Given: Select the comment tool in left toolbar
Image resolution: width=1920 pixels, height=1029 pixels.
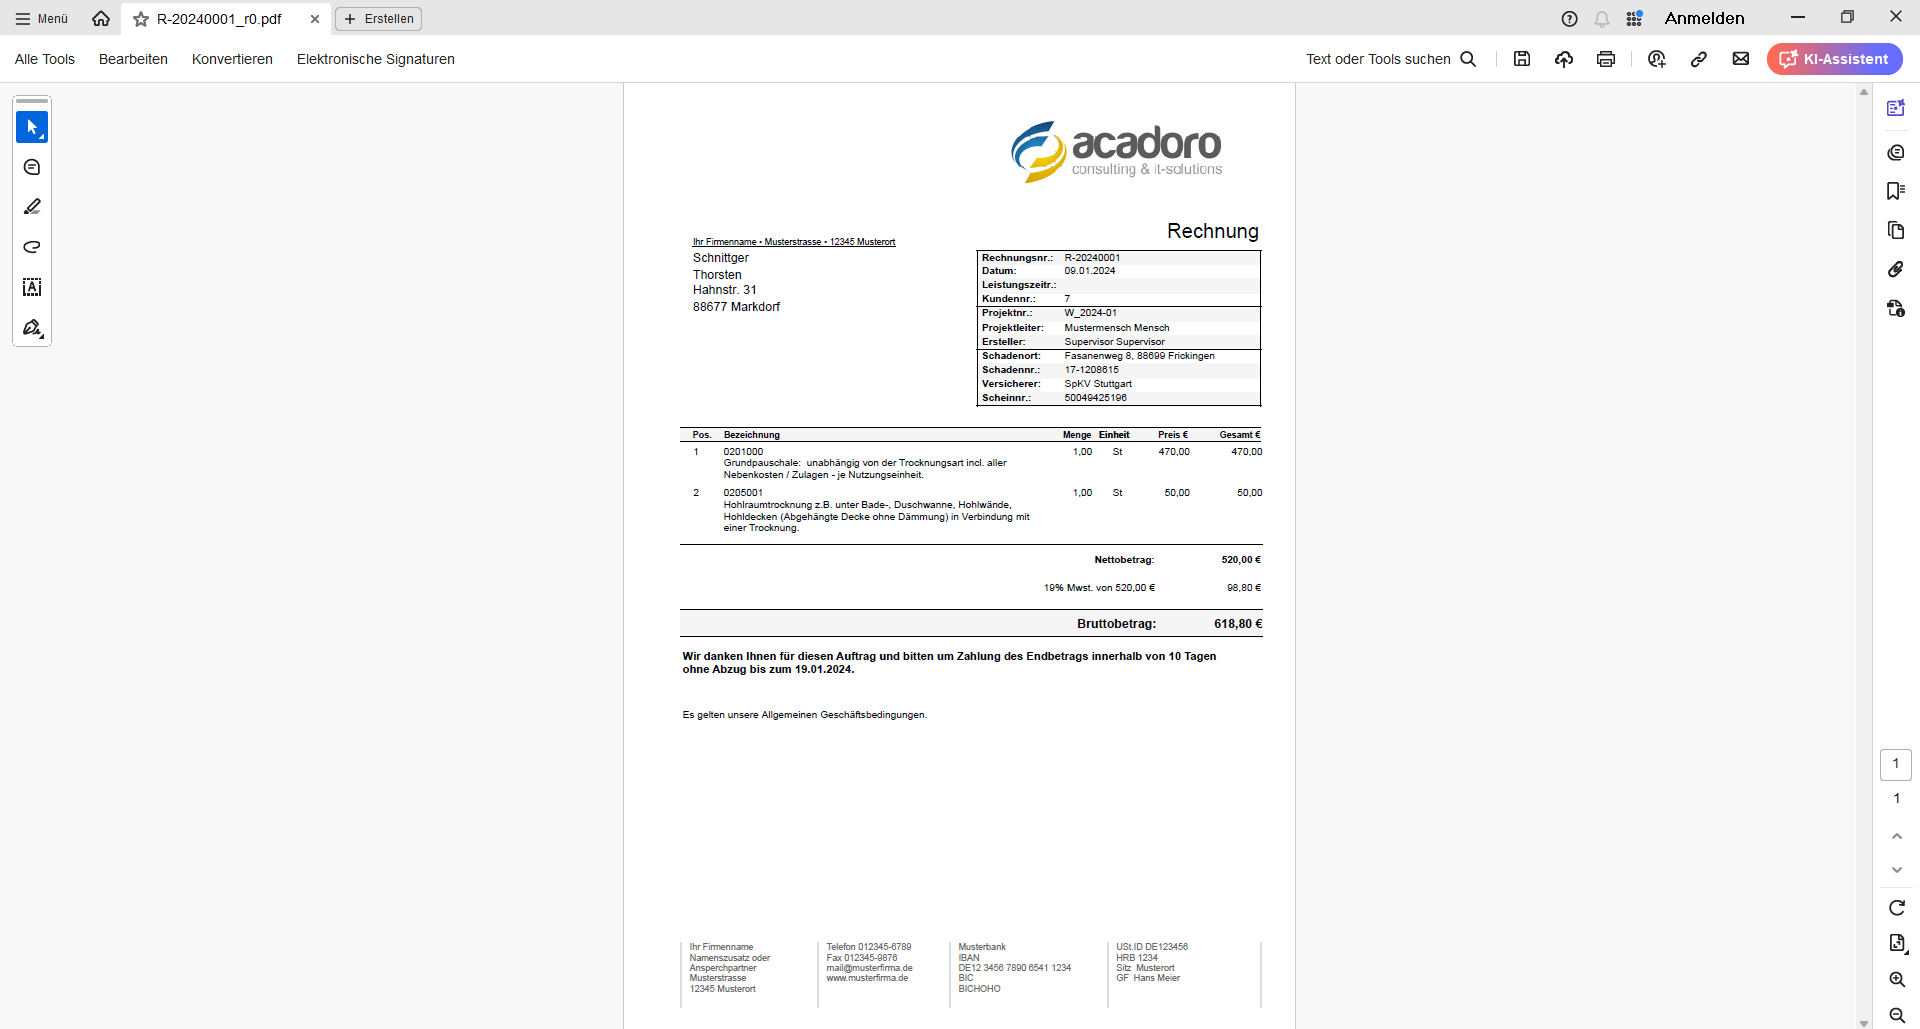Looking at the screenshot, I should point(32,167).
